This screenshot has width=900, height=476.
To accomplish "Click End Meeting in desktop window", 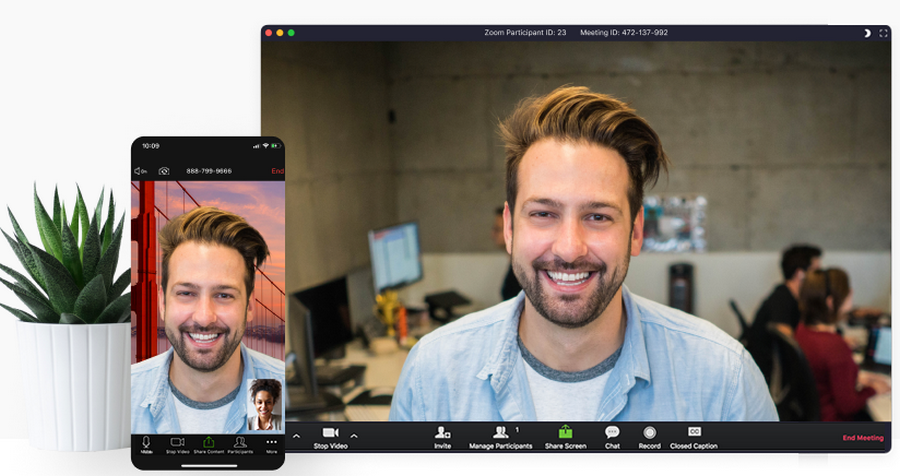I will tap(863, 438).
